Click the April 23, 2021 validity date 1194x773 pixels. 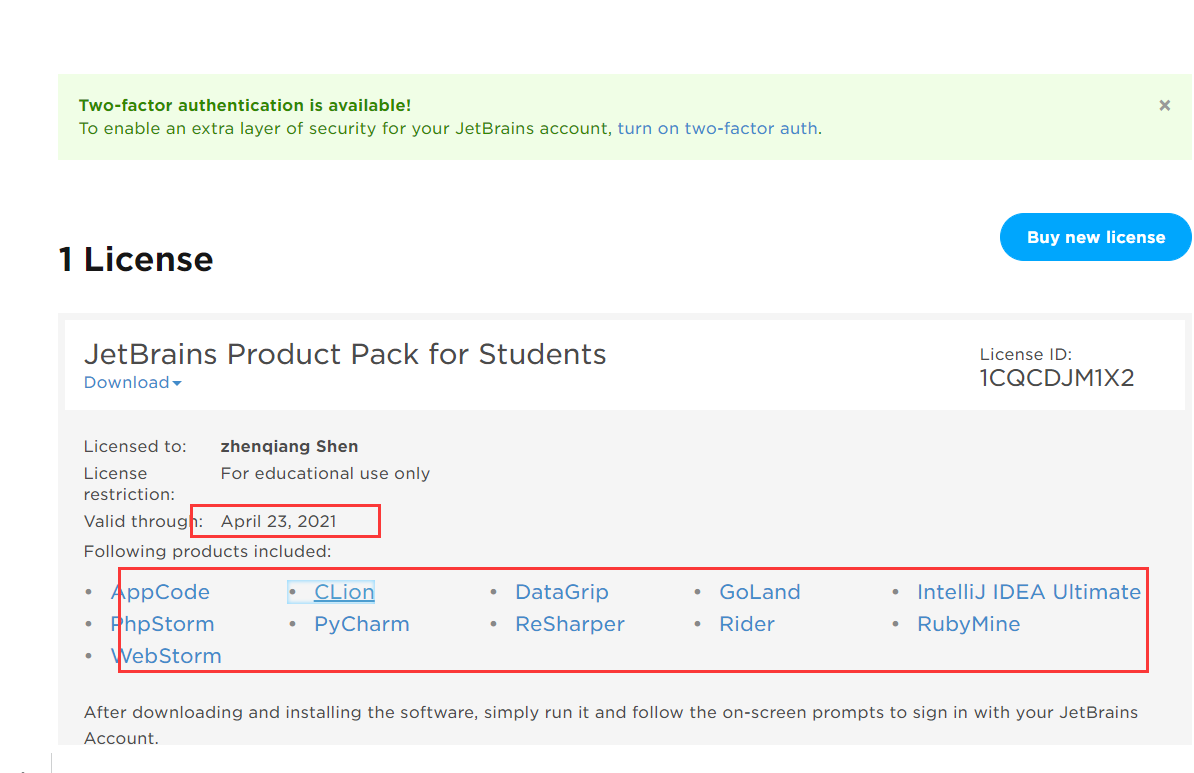278,521
